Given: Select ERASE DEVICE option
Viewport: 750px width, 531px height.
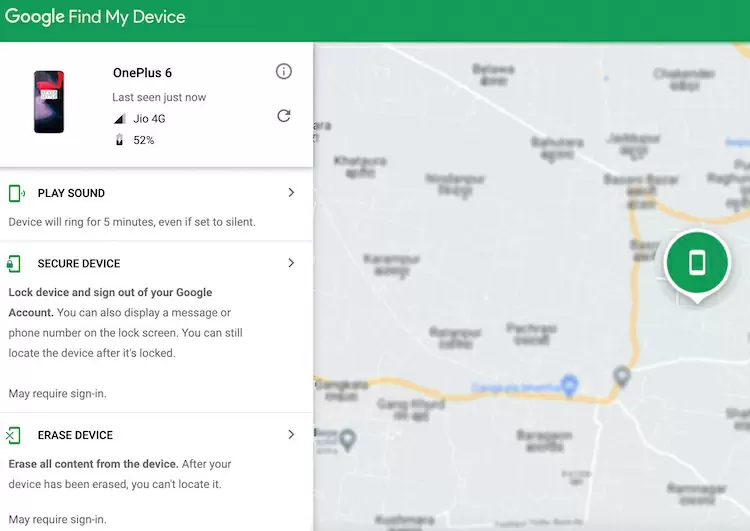Looking at the screenshot, I should [x=75, y=435].
